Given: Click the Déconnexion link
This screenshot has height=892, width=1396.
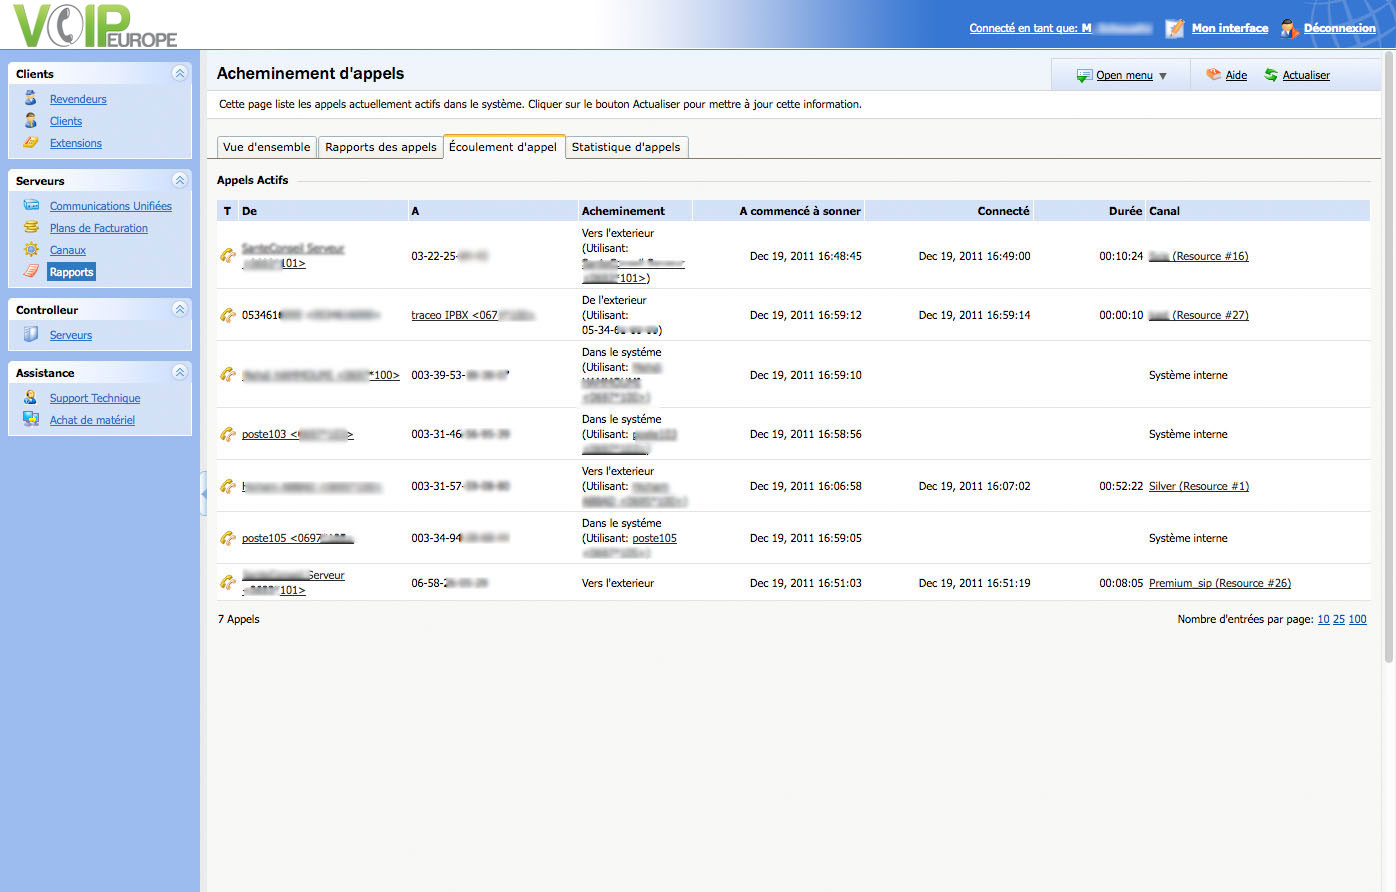Looking at the screenshot, I should tap(1339, 28).
